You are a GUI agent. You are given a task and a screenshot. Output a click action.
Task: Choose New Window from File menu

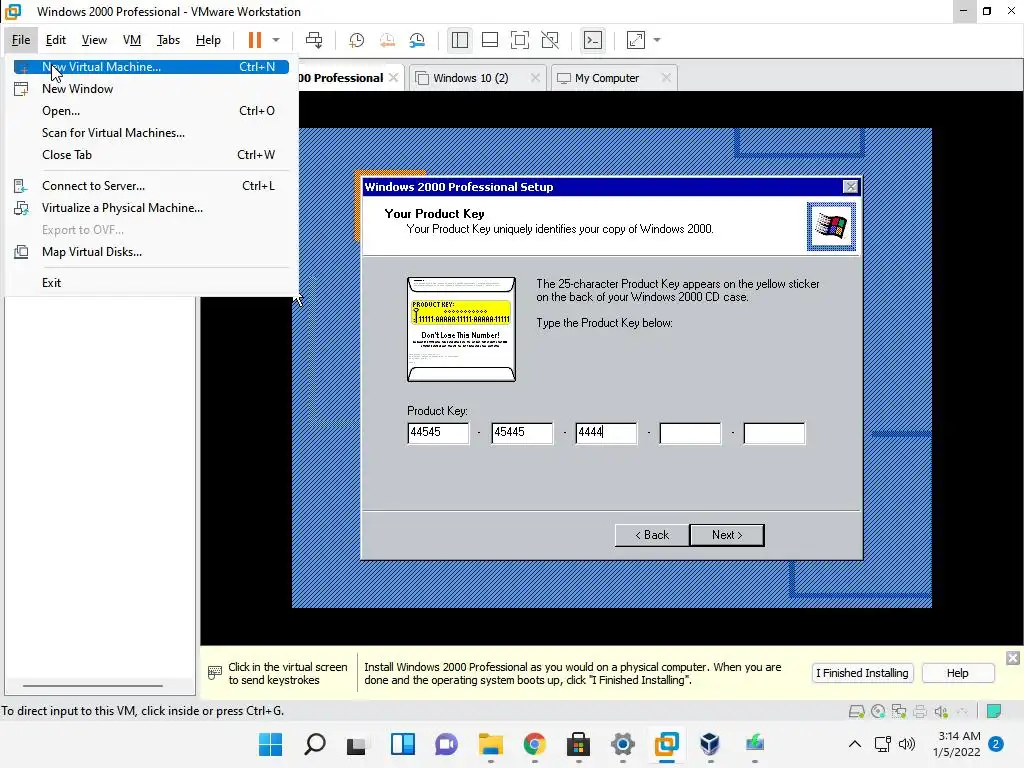coord(151,89)
